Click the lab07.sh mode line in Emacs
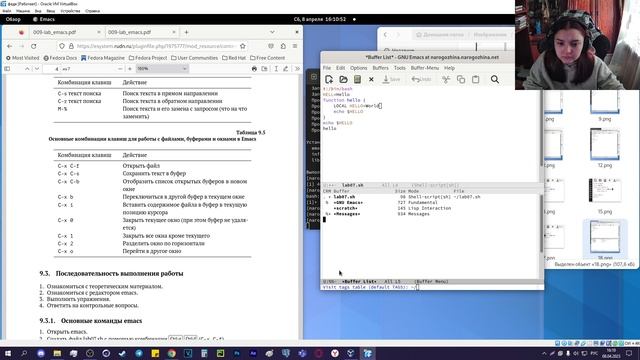 (x=432, y=185)
